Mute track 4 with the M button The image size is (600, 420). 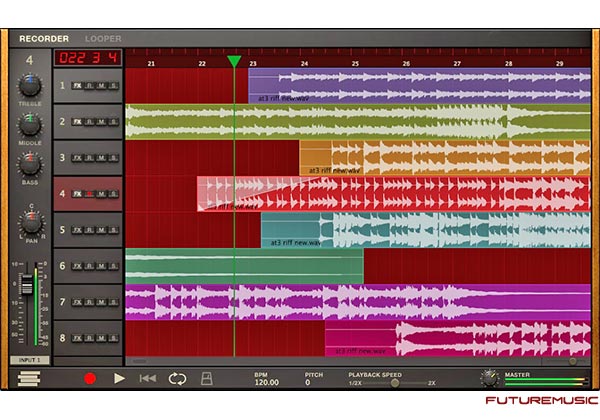click(x=101, y=194)
